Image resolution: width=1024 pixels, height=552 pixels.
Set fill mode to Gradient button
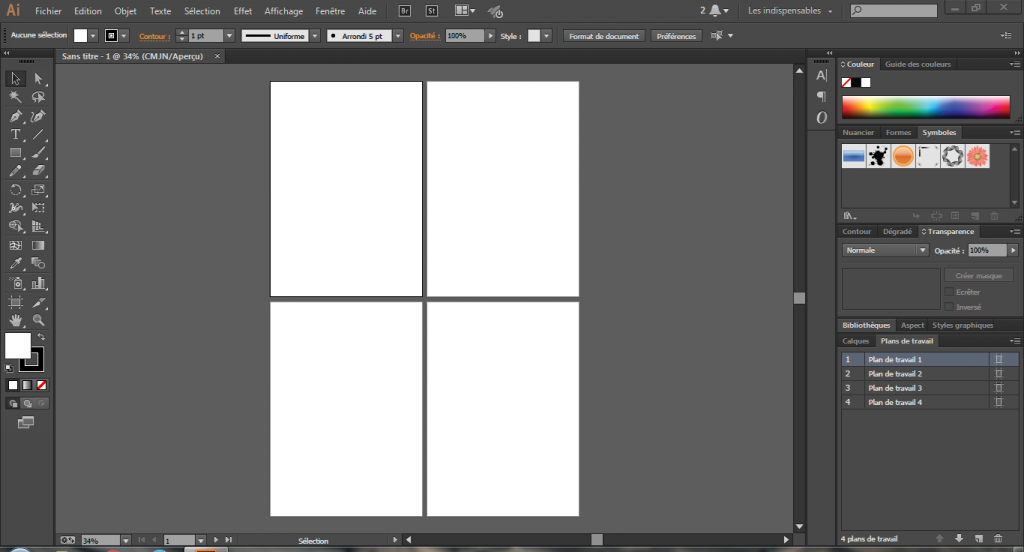(x=27, y=385)
